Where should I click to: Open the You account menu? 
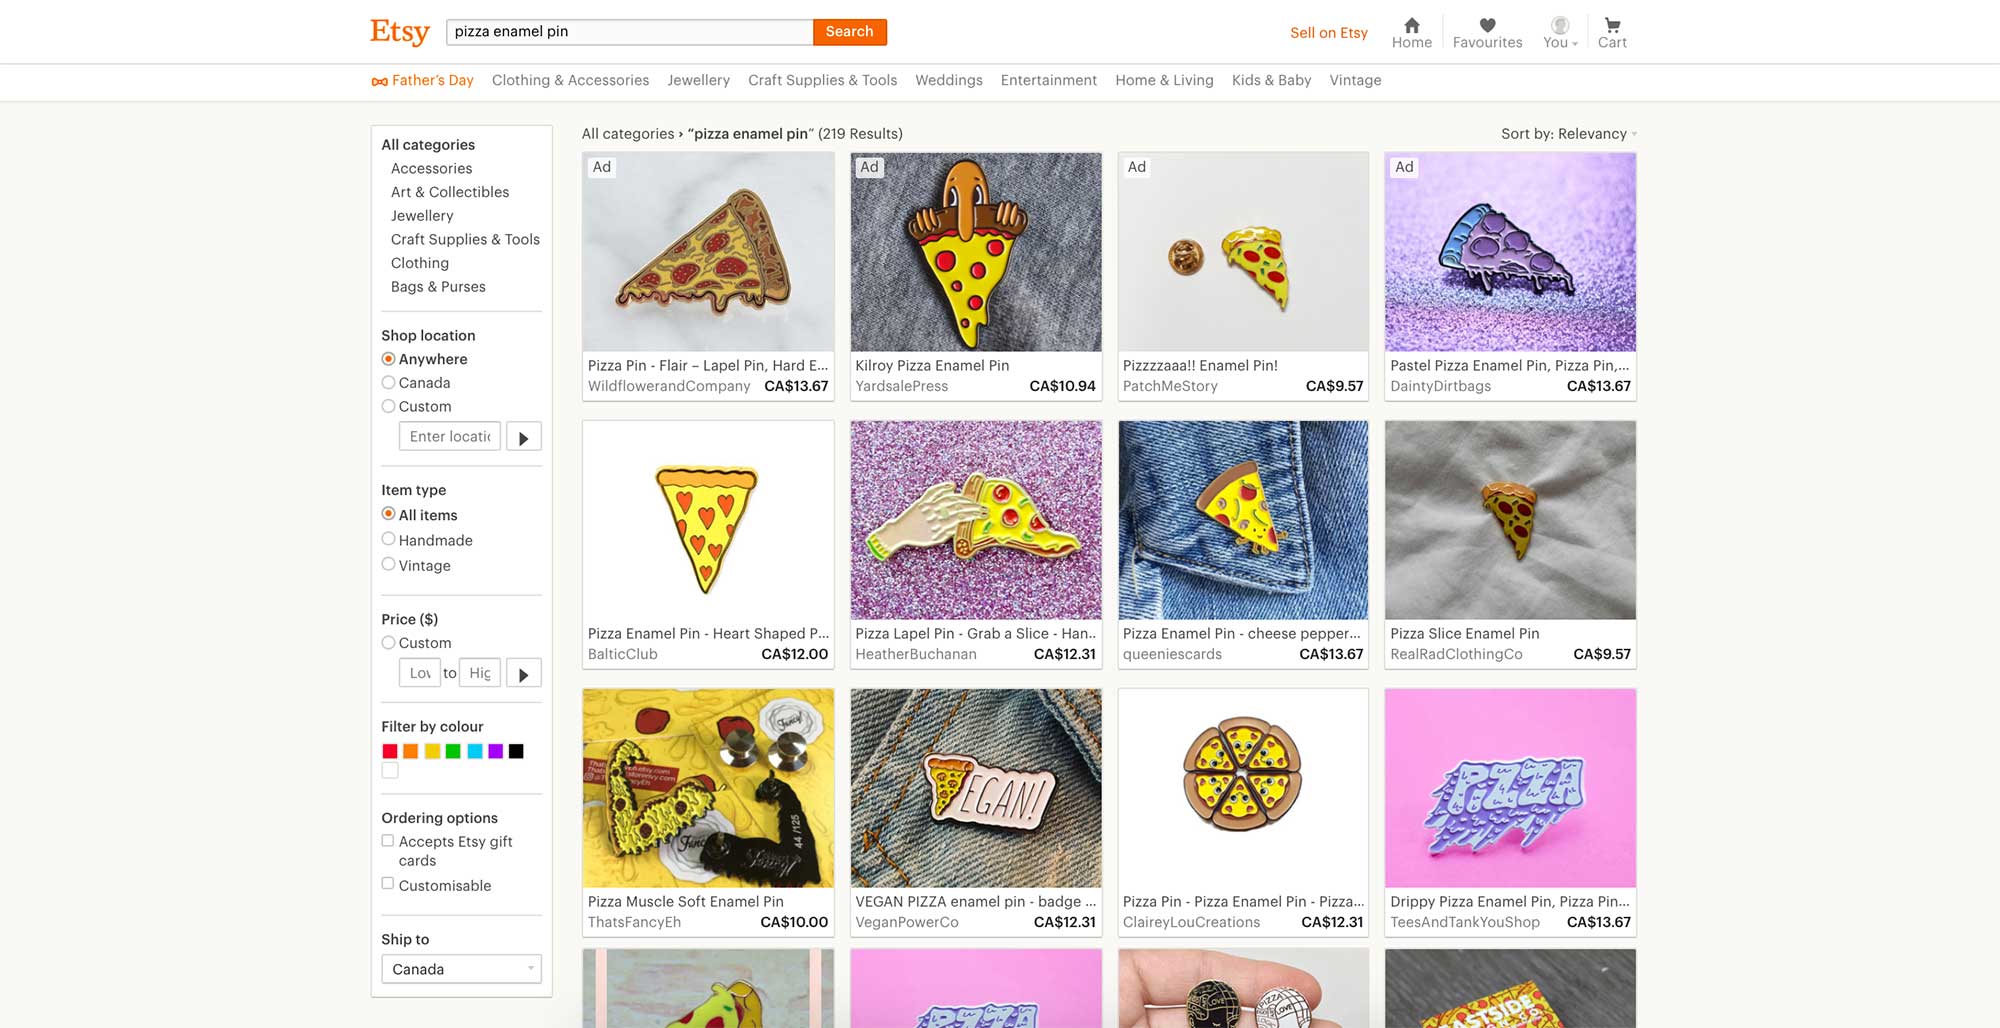(1560, 33)
